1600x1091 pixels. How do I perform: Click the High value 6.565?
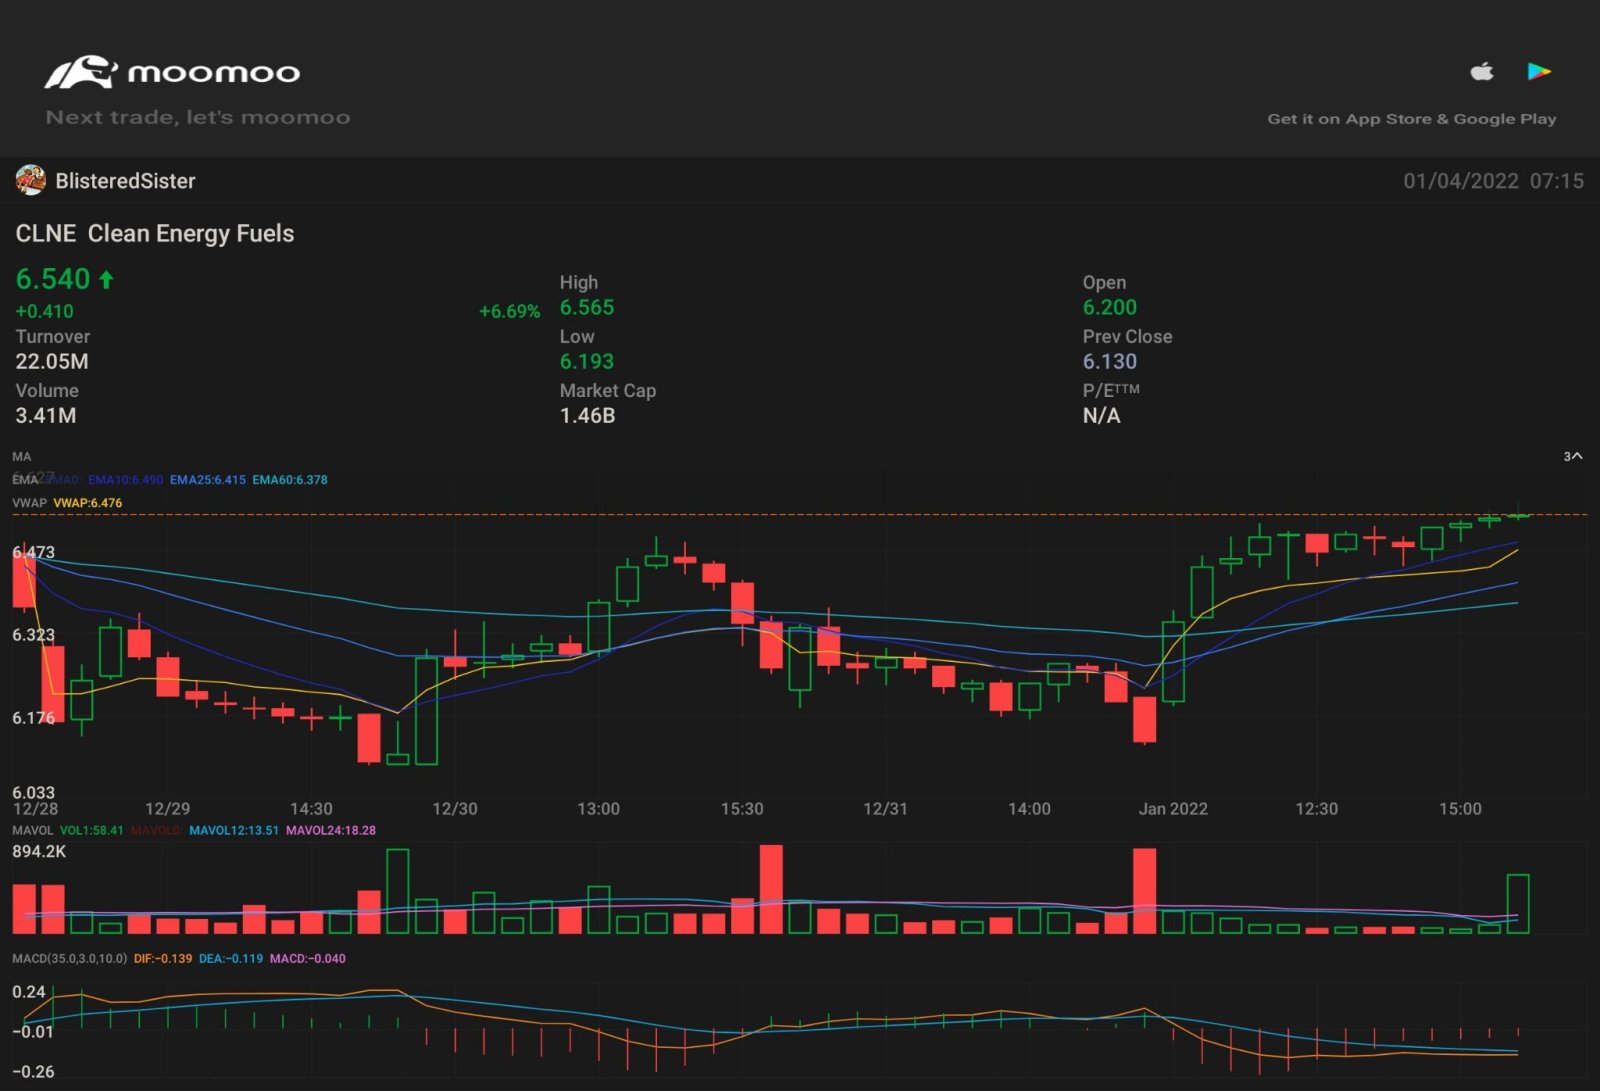tap(587, 307)
